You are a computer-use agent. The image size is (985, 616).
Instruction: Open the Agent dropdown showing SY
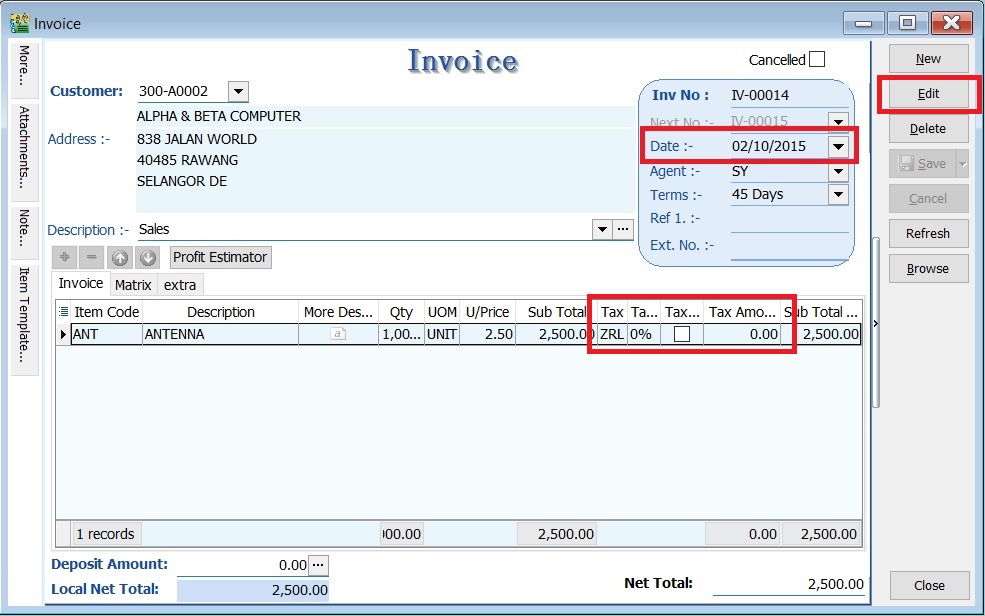(x=838, y=171)
